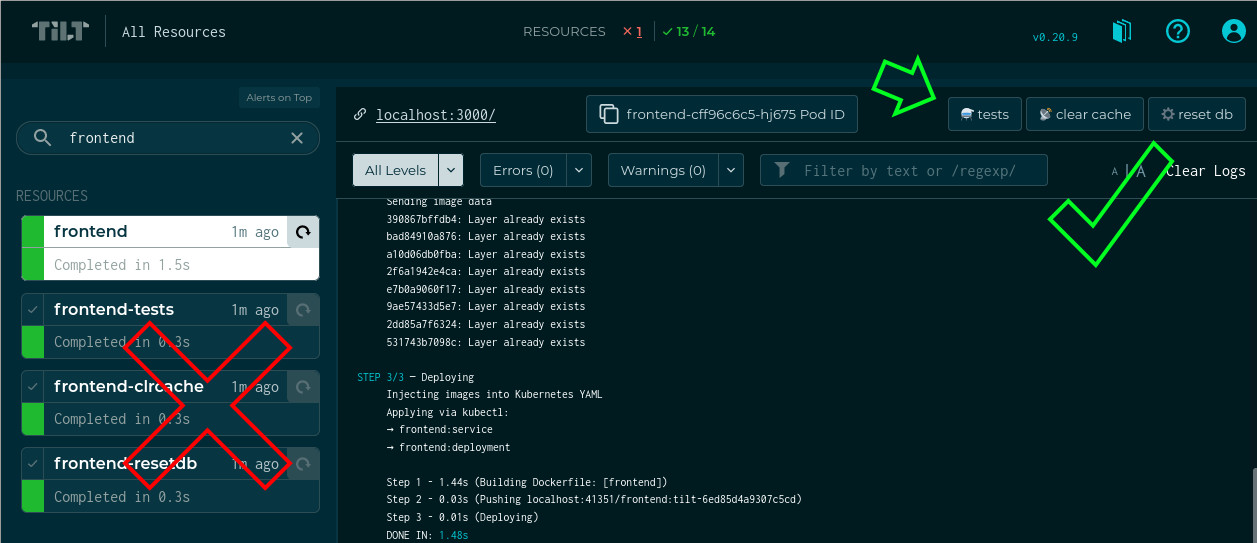Click log line '2dd85a7f6324: Layer already exists'

[486, 324]
